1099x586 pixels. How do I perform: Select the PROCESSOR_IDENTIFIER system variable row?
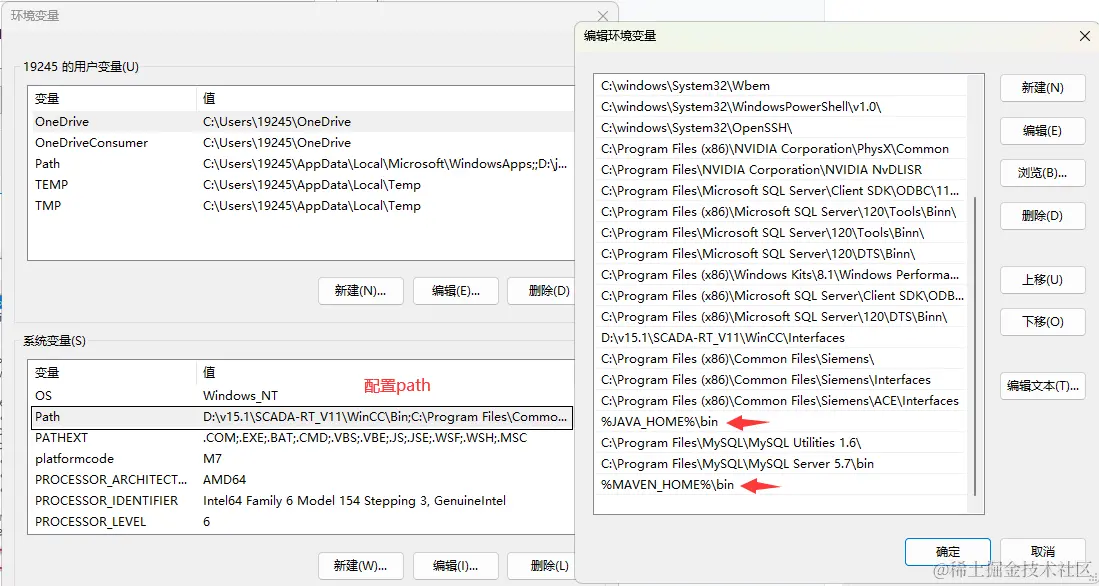point(301,501)
